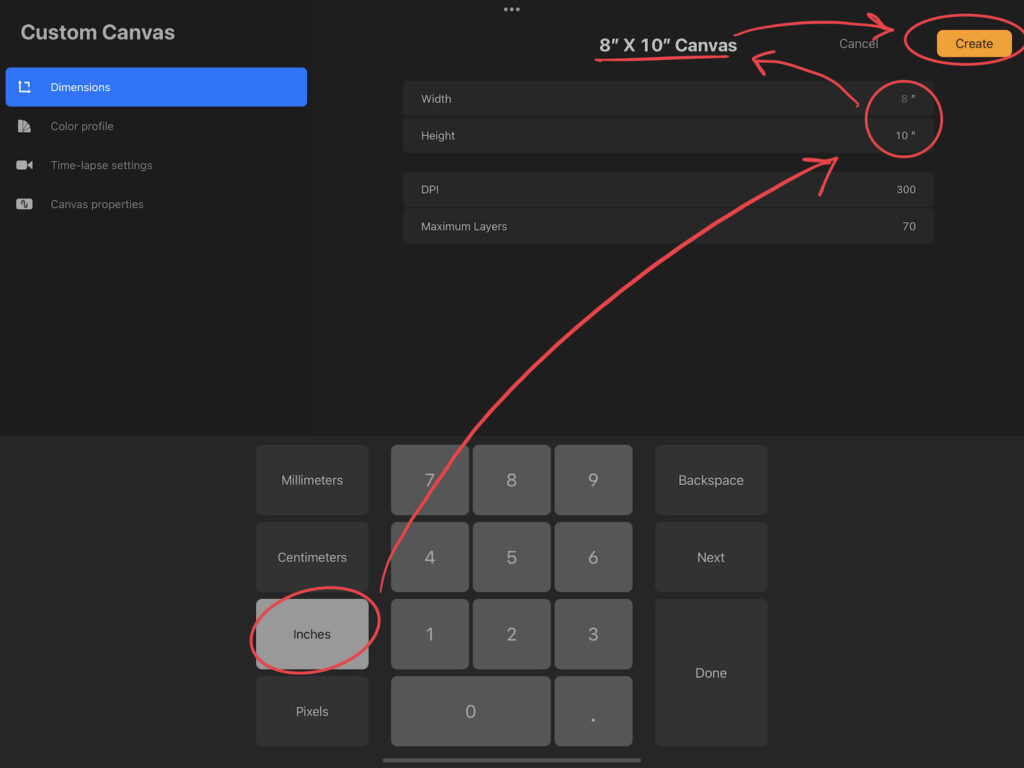Tap keypad digit 0
1024x768 pixels.
click(x=470, y=711)
